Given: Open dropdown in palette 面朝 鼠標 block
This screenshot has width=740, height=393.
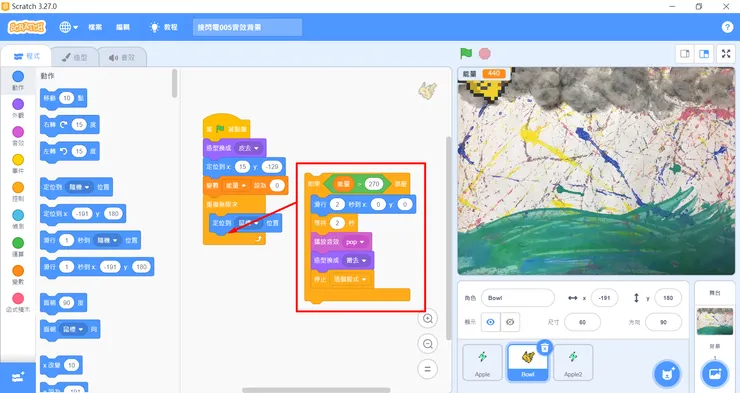Looking at the screenshot, I should [x=74, y=329].
